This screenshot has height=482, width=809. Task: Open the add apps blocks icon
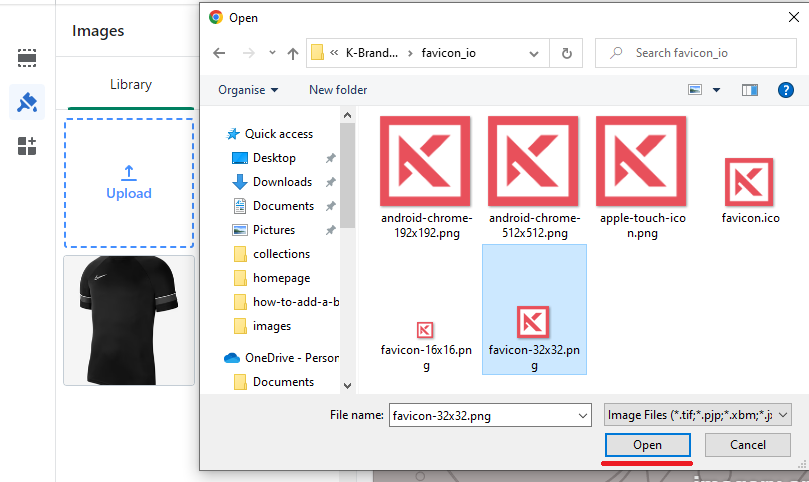coord(27,146)
